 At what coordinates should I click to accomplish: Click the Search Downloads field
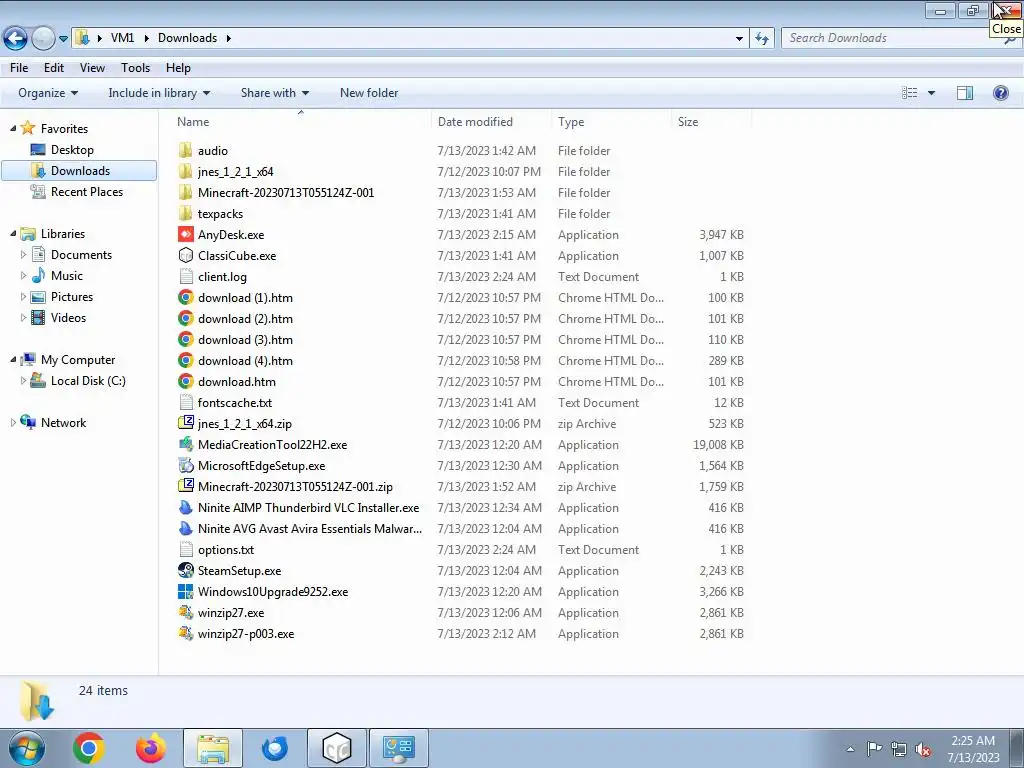click(x=891, y=38)
